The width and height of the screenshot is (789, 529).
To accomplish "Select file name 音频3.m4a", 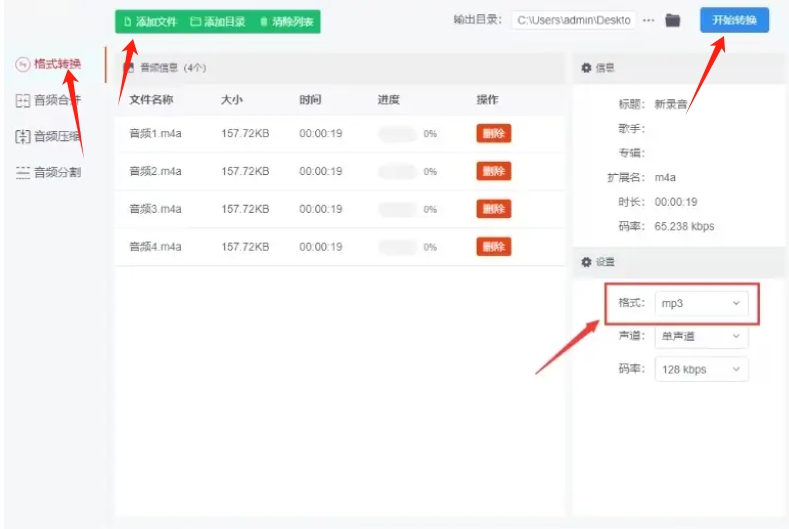I will click(x=155, y=209).
